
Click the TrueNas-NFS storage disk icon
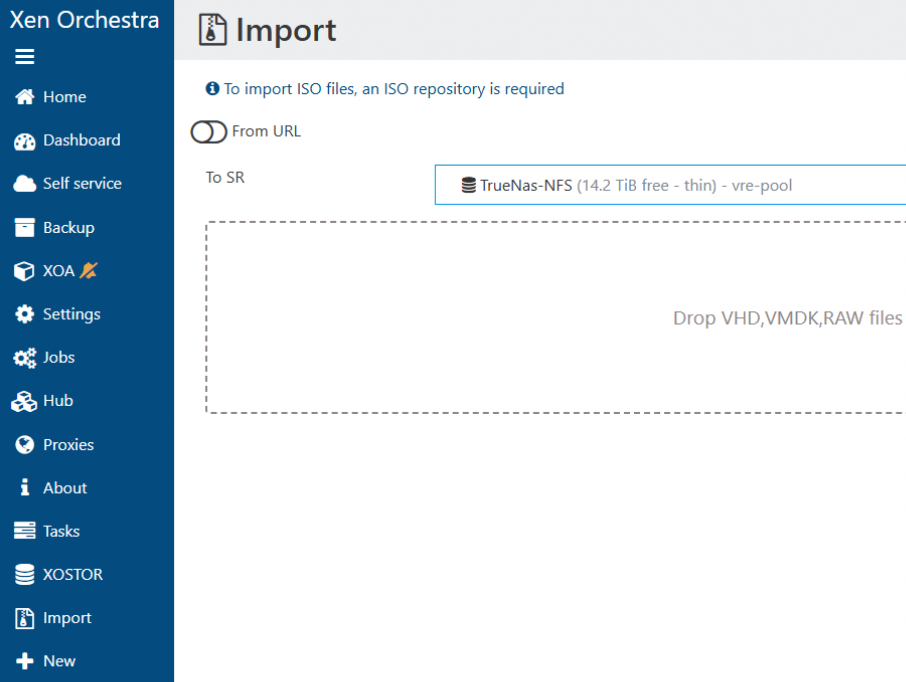pos(469,186)
